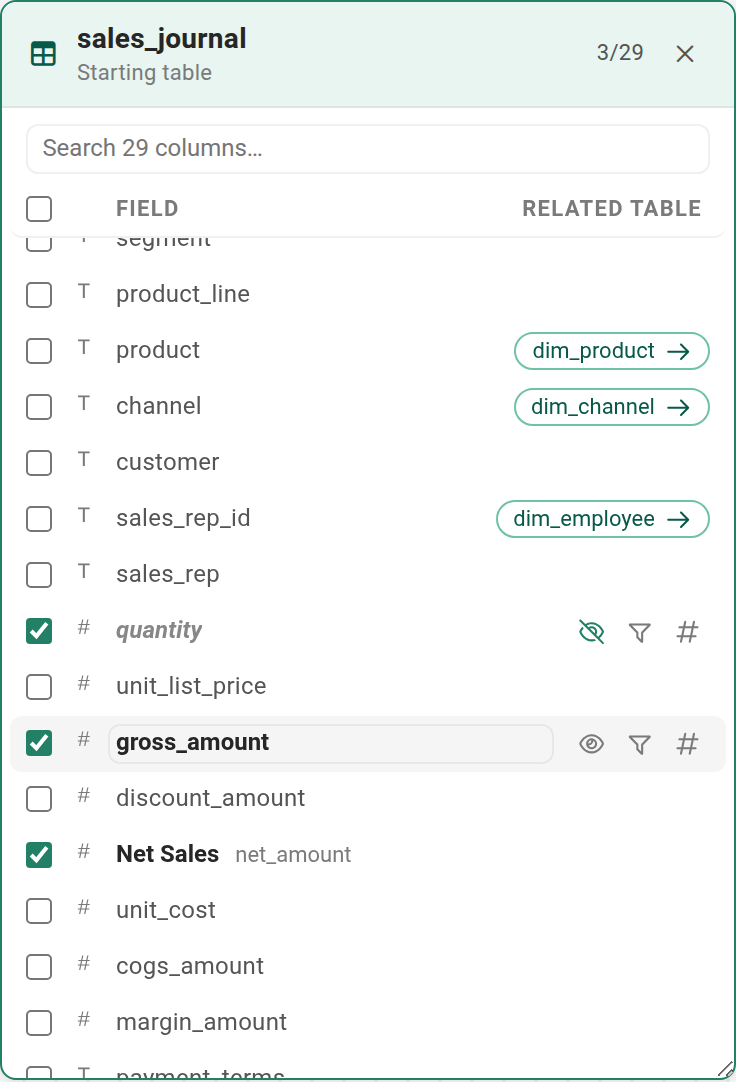
Task: Tick the select-all checkbox beside FIELD header
Action: click(39, 208)
